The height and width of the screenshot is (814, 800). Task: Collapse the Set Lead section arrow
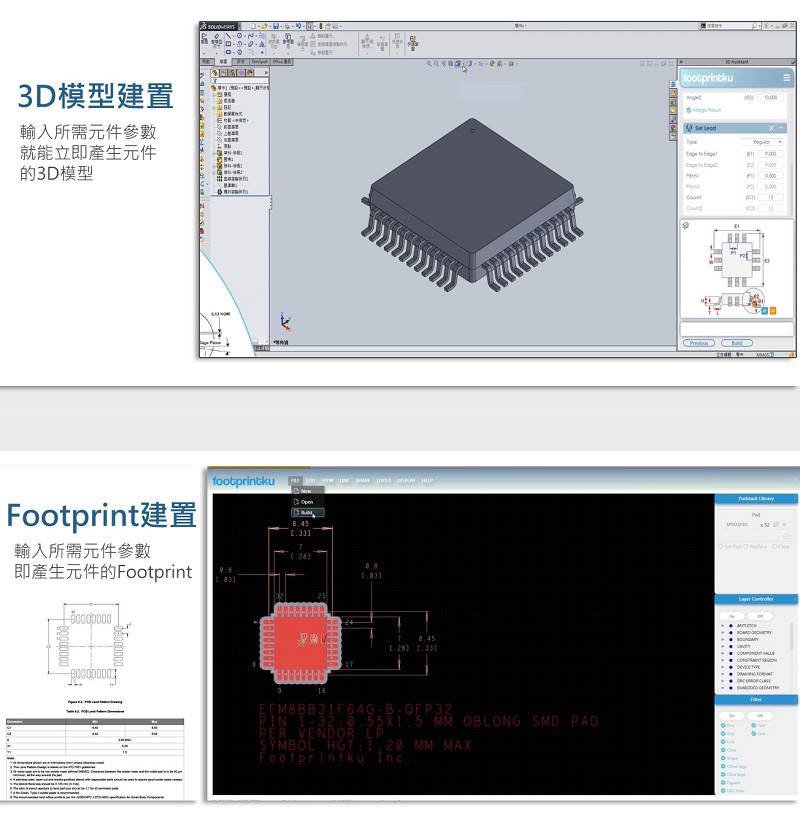[780, 128]
